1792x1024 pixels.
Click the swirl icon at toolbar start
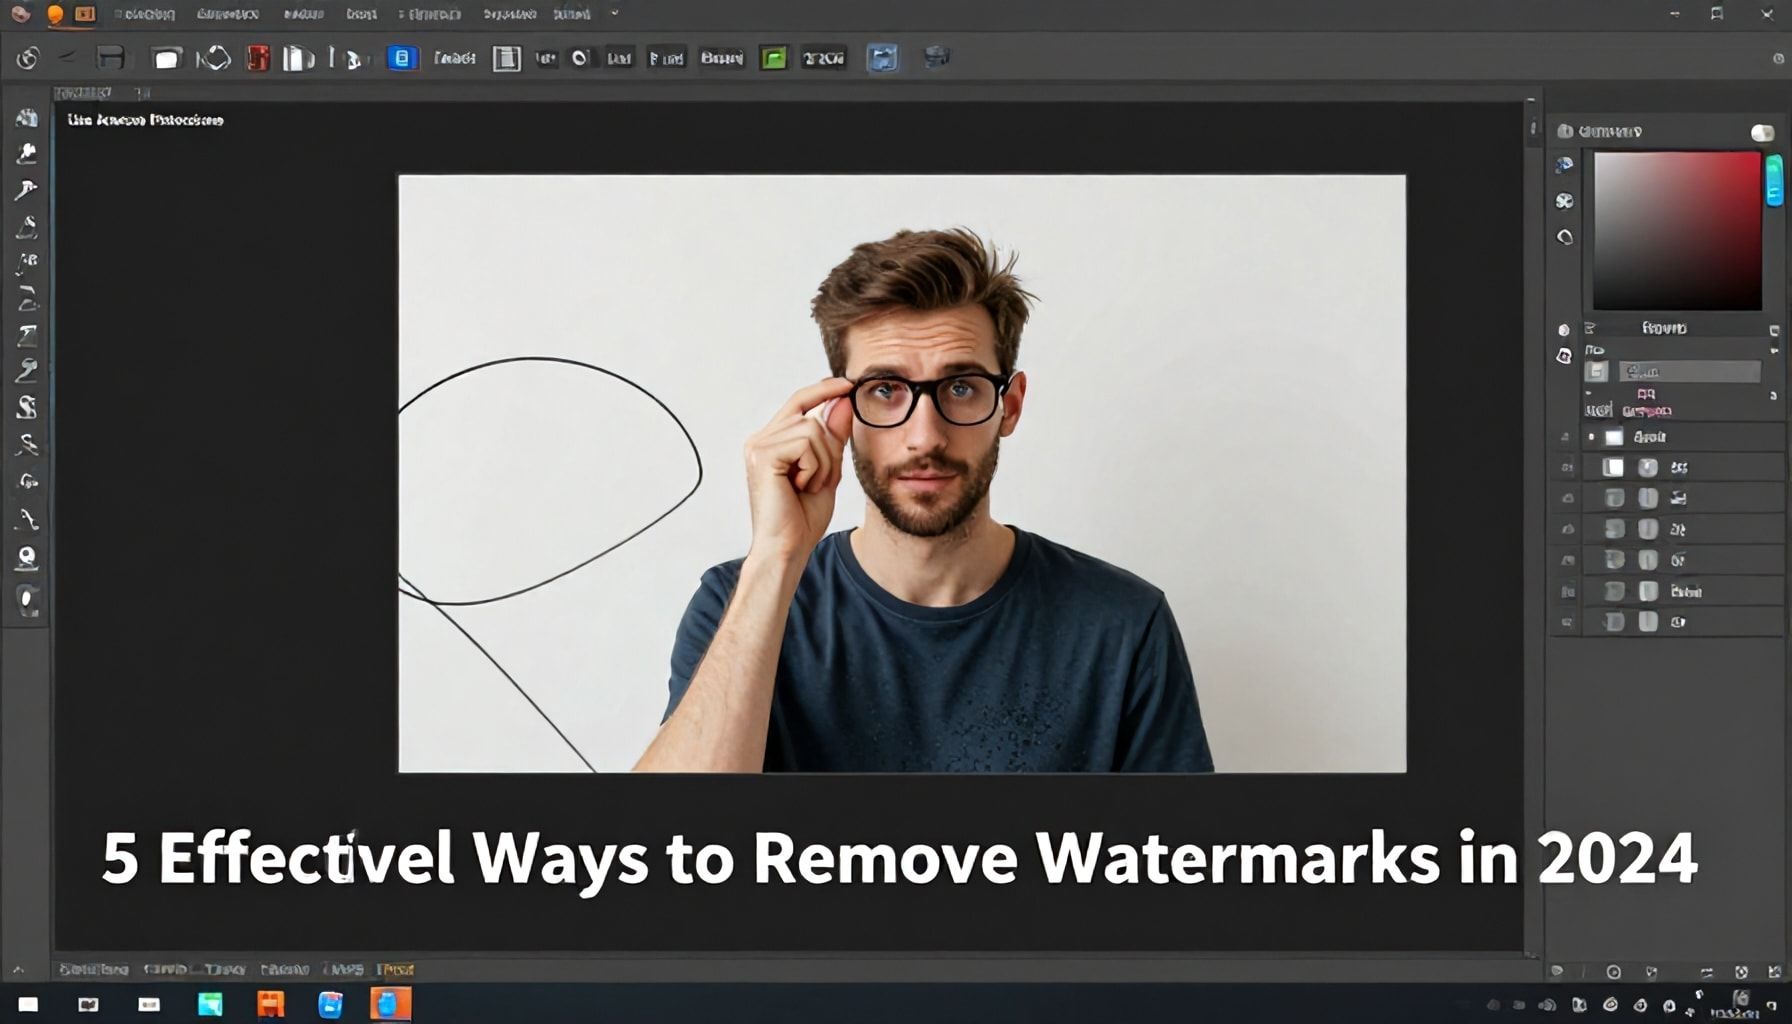27,58
